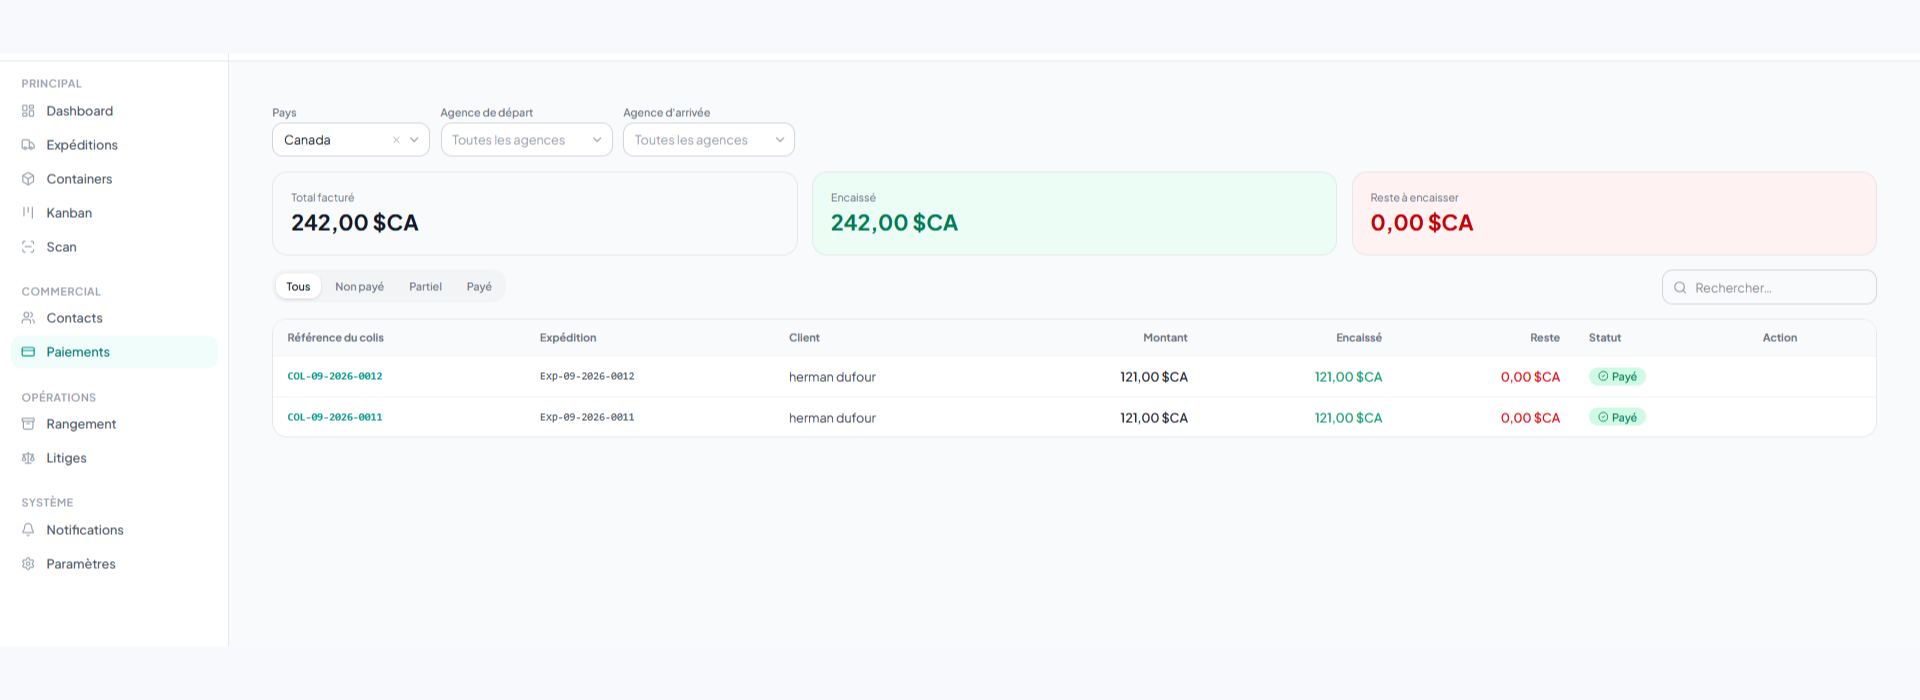Switch to the Non payé tab
The image size is (1920, 700).
click(359, 287)
